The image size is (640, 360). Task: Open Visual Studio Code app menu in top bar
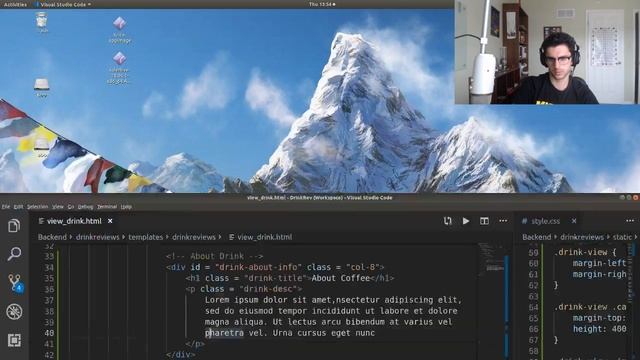tap(63, 4)
